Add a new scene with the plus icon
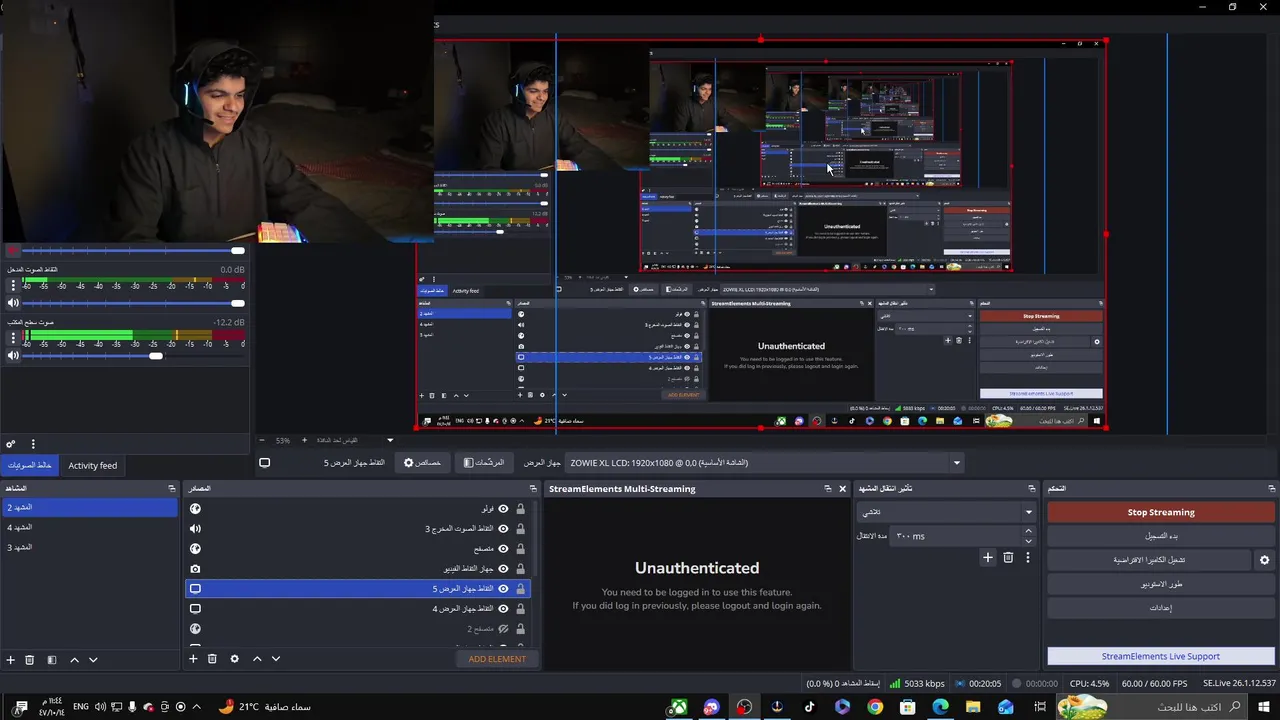Image resolution: width=1280 pixels, height=720 pixels. point(11,660)
